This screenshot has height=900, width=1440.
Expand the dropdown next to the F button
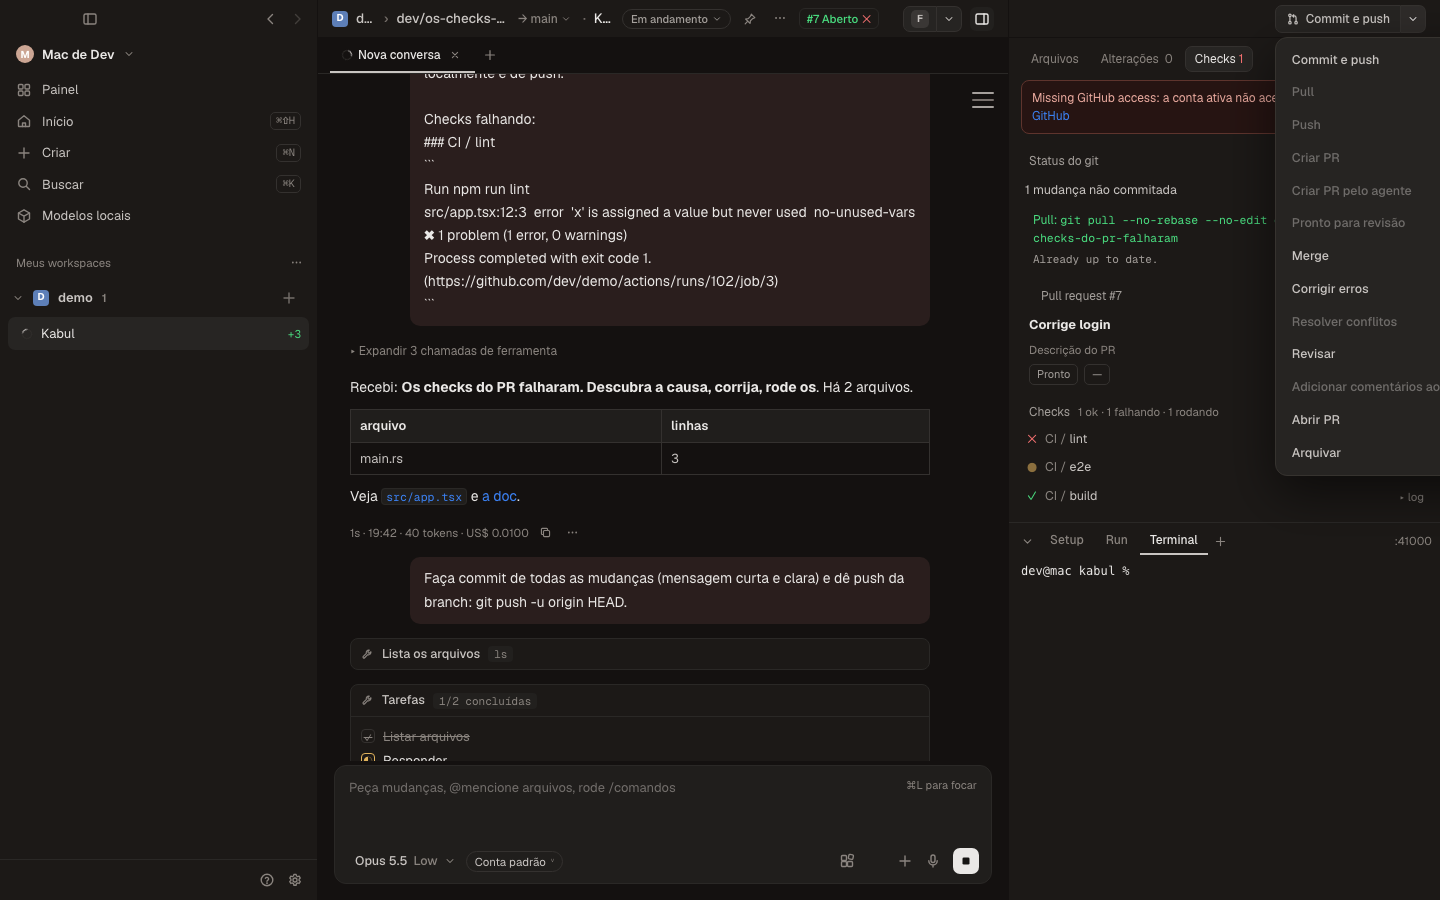(949, 19)
